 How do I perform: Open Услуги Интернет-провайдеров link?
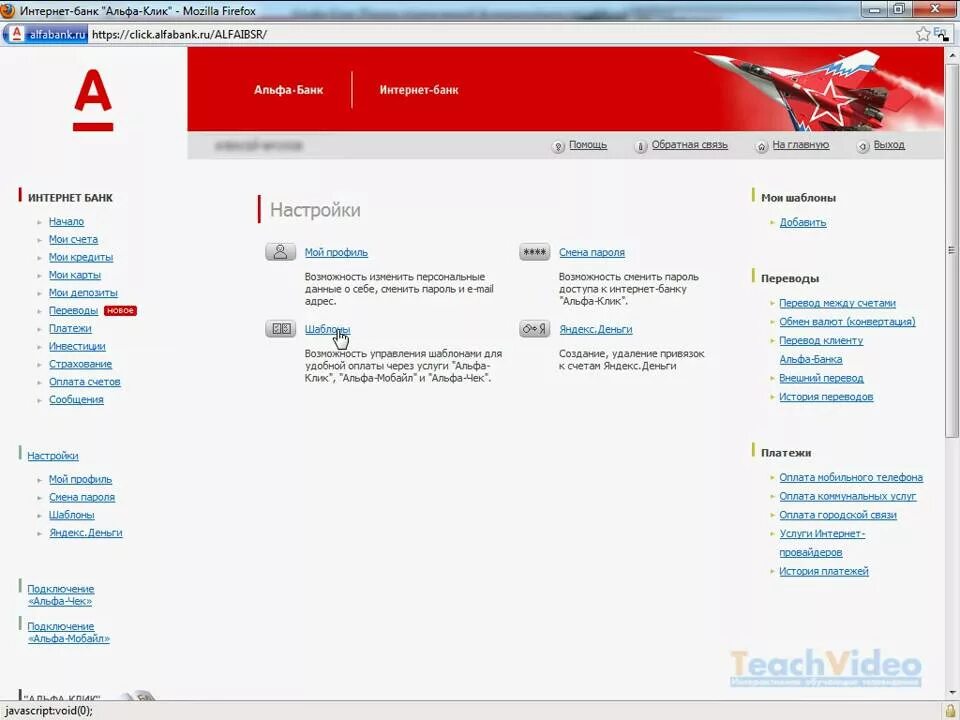coord(822,543)
